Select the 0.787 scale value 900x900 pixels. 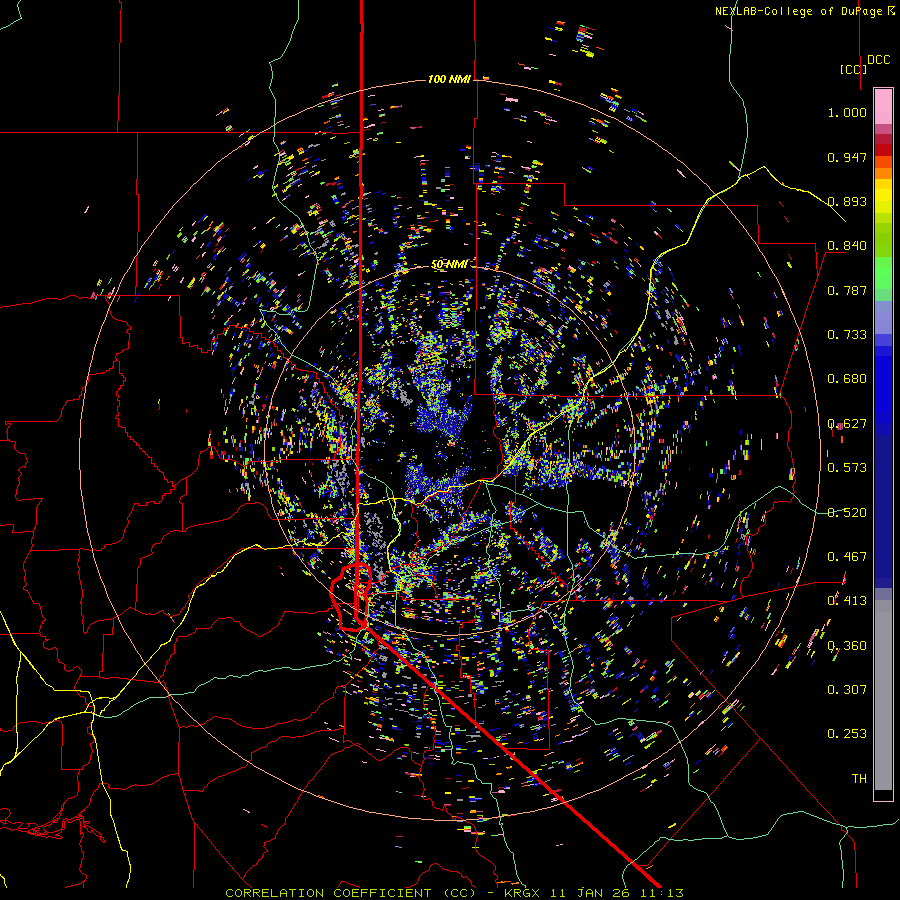[847, 290]
